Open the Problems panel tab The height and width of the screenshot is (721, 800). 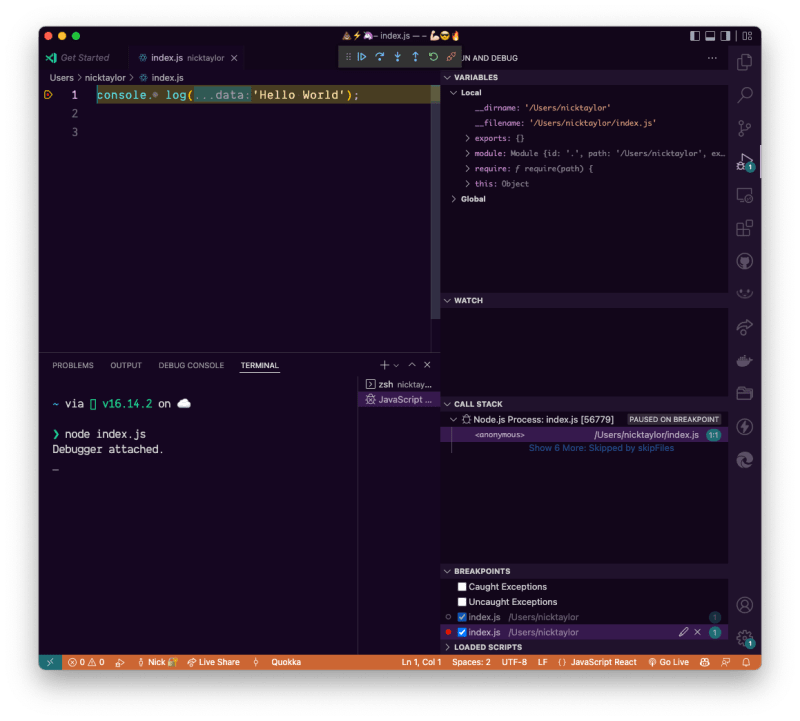tap(73, 366)
